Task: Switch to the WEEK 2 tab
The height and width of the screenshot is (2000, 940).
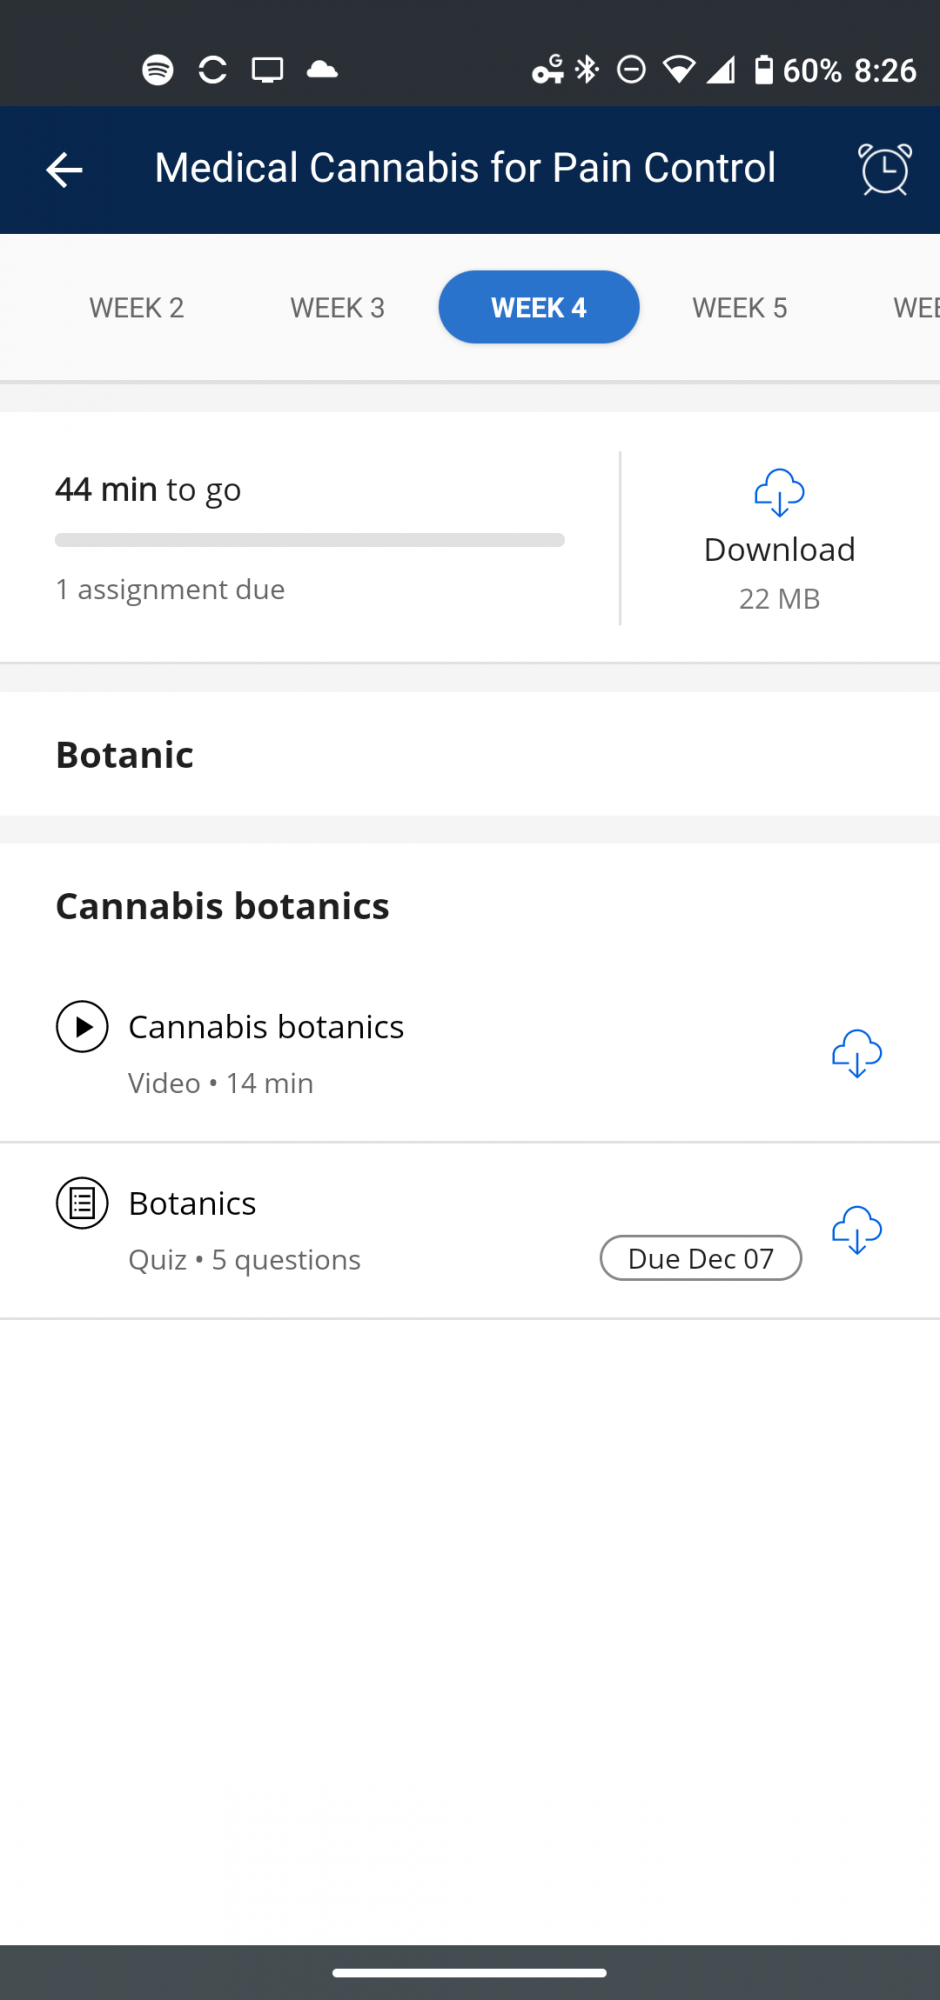Action: [137, 308]
